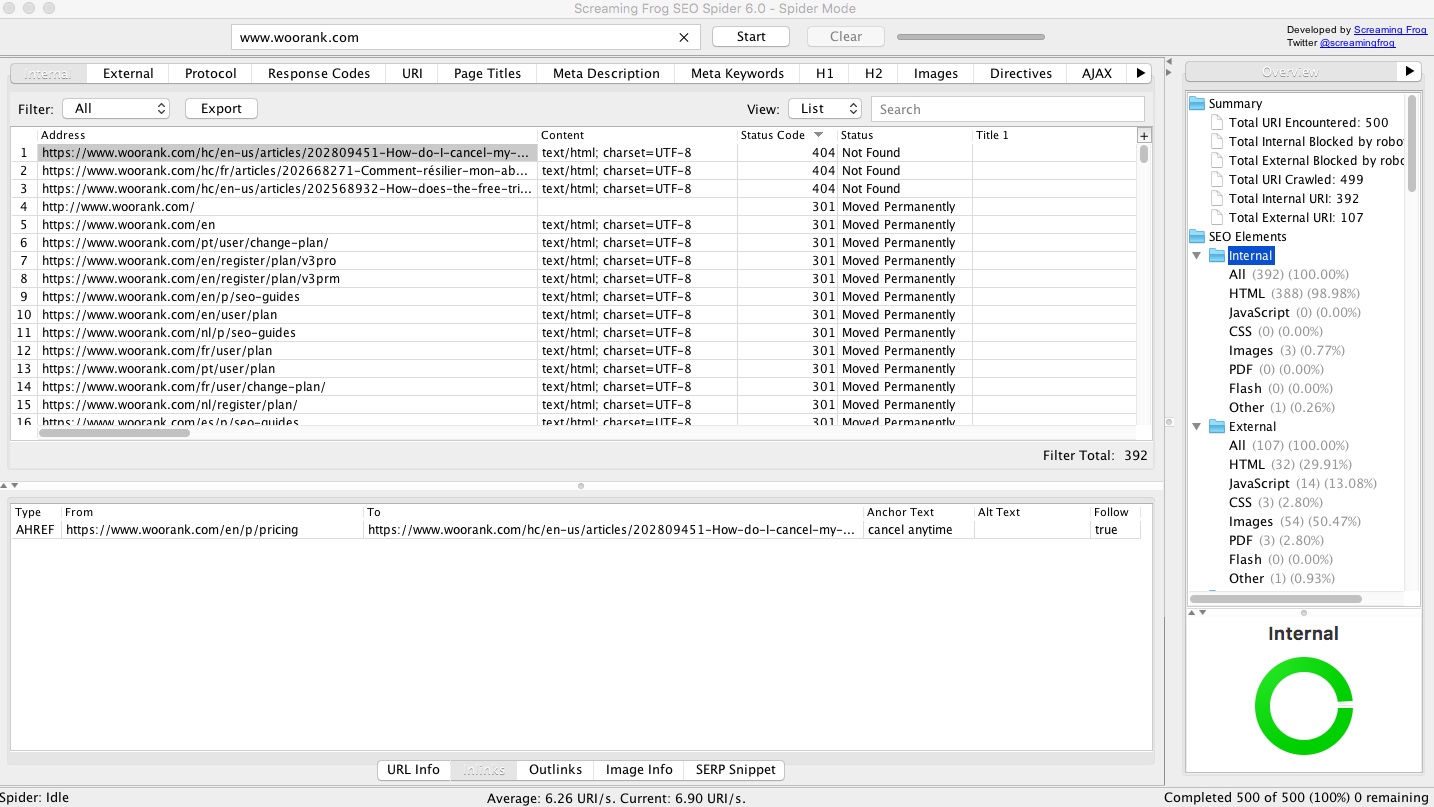Click the Internal donut chart graphic
The image size is (1434, 807).
click(1303, 705)
